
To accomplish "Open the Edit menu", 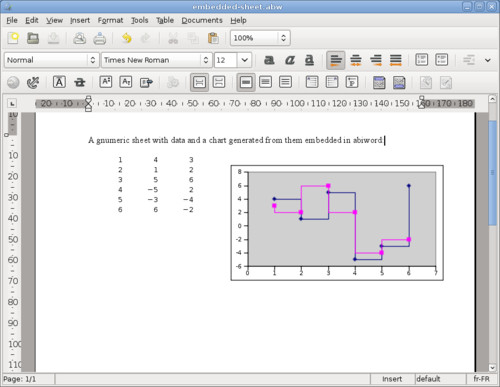I will [32, 20].
